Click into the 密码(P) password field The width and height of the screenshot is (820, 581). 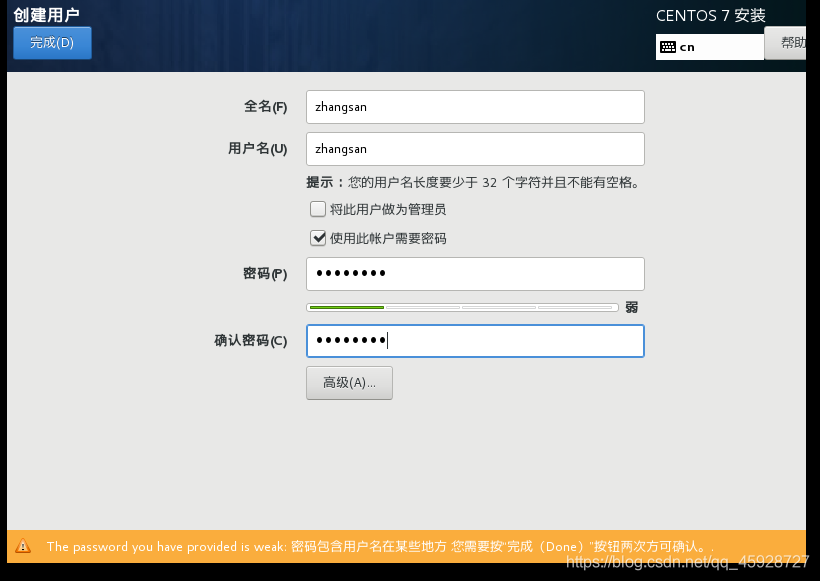[475, 274]
